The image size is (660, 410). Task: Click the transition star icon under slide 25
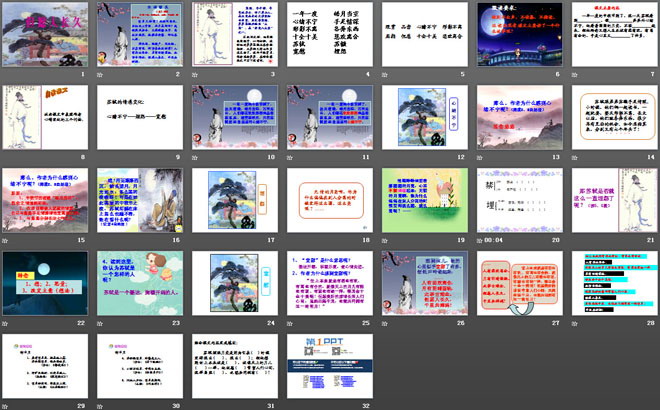(x=290, y=323)
